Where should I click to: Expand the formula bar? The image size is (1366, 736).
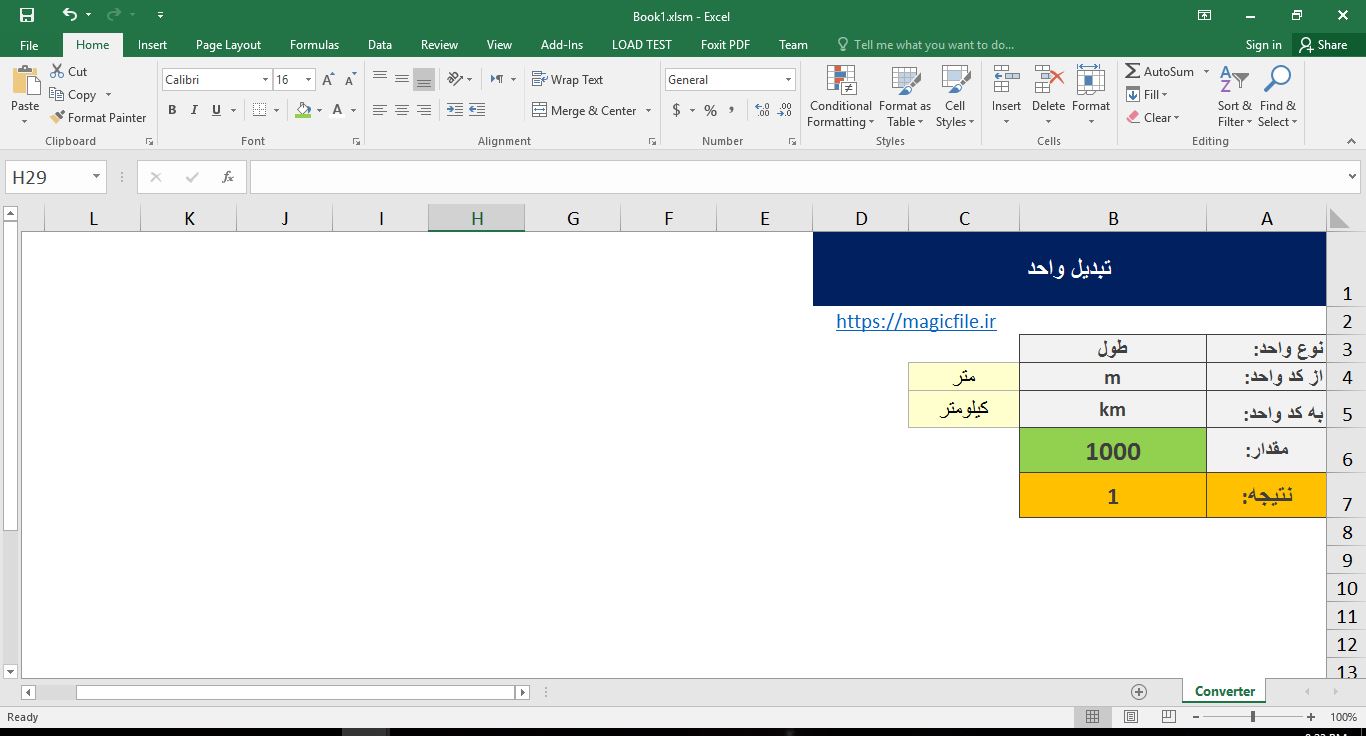pyautogui.click(x=1353, y=177)
